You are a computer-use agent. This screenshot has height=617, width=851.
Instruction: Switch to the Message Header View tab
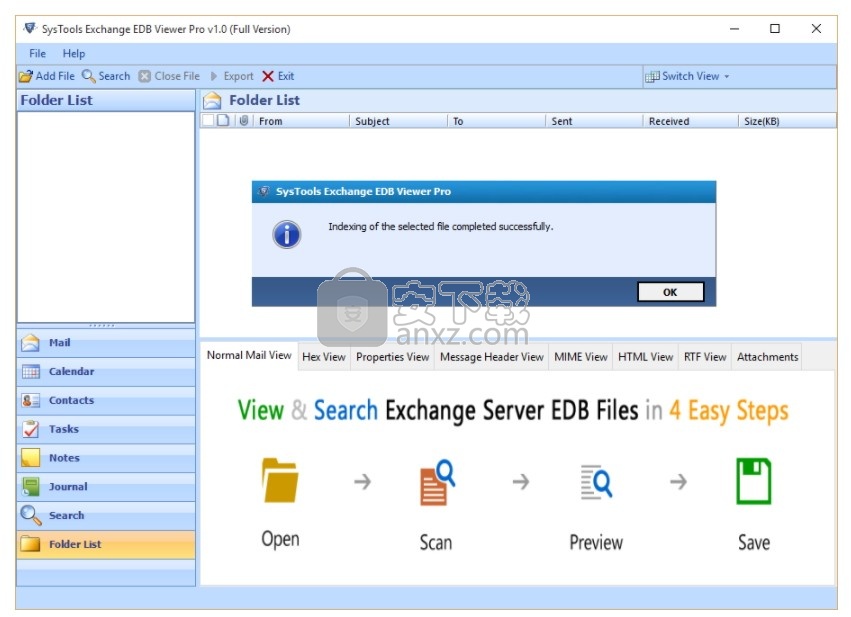coord(492,357)
